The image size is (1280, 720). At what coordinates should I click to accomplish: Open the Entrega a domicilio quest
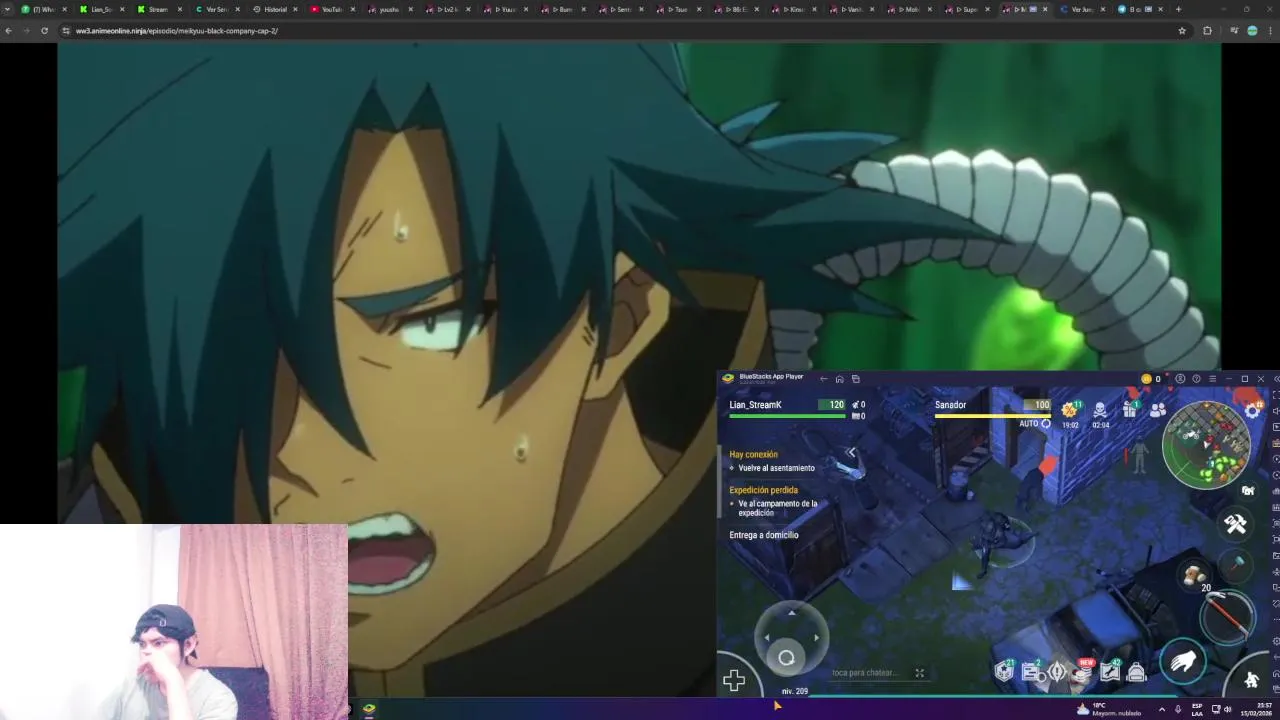pos(764,535)
